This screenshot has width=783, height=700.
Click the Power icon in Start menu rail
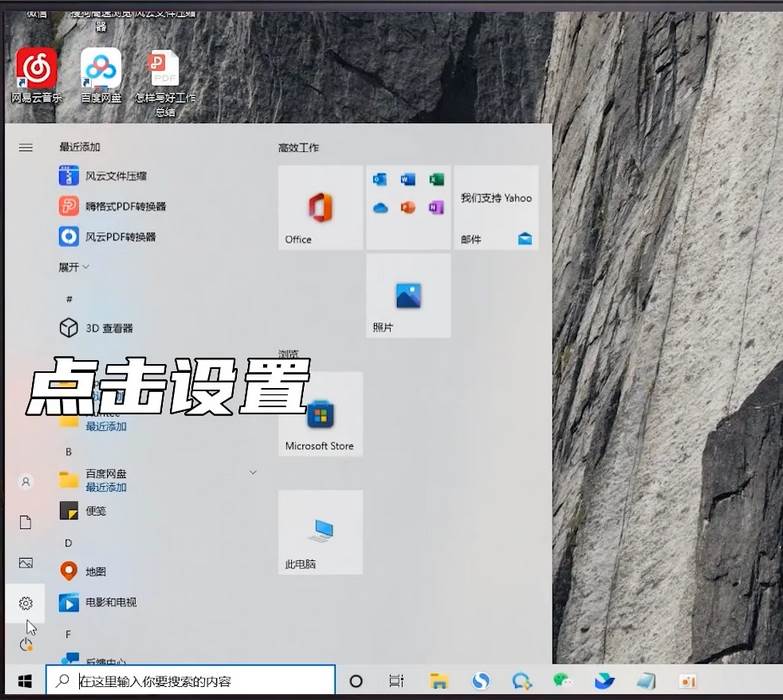tap(25, 645)
